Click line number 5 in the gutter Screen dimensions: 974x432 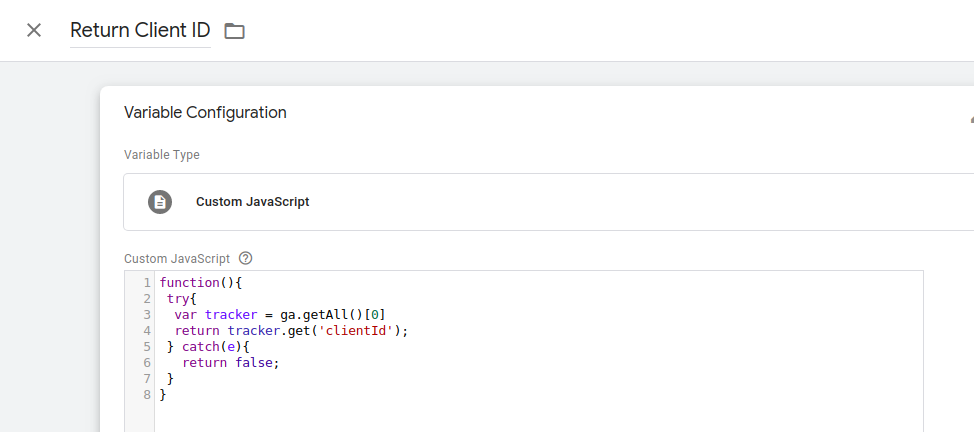point(146,347)
